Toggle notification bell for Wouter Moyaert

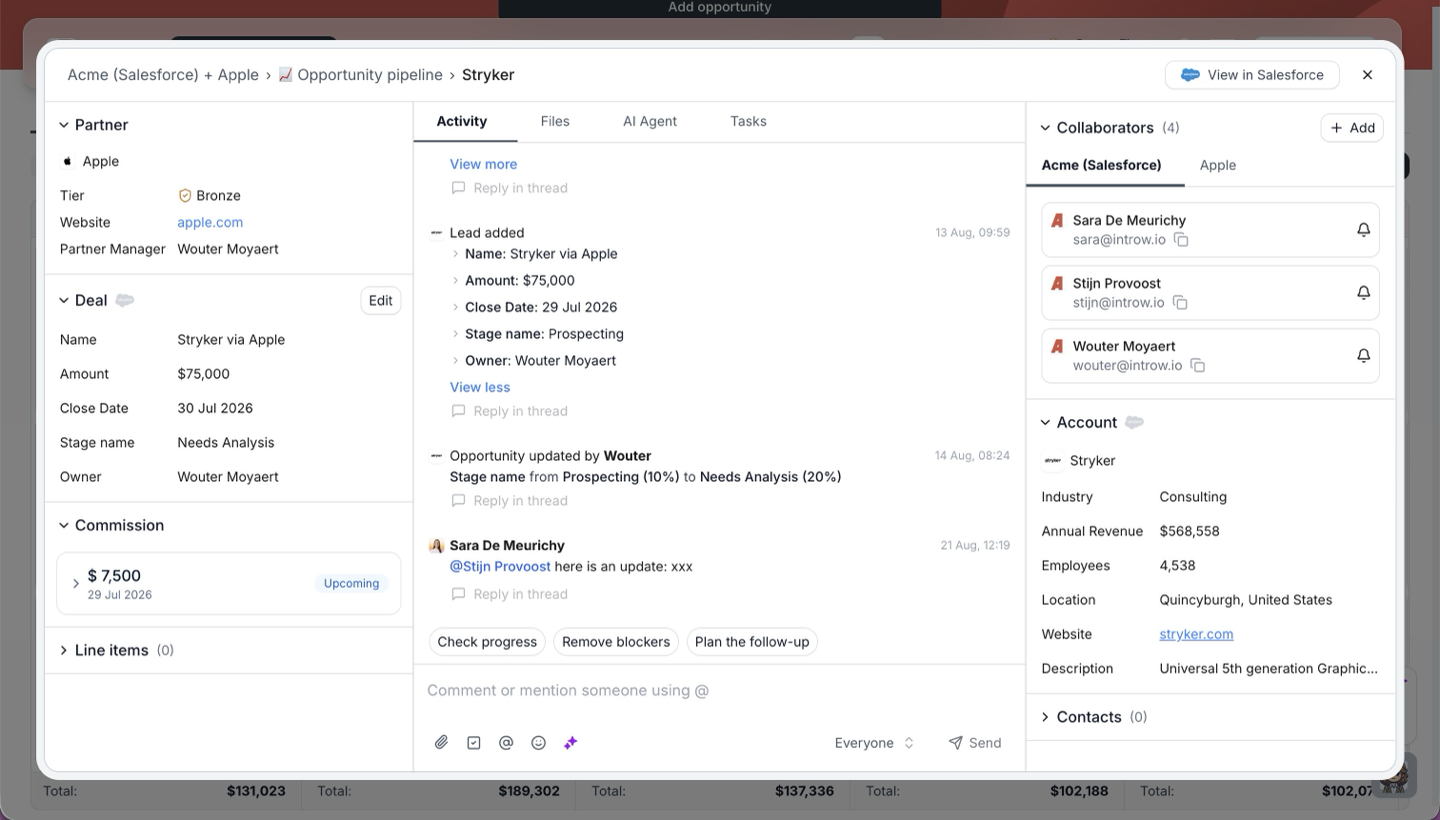1363,356
